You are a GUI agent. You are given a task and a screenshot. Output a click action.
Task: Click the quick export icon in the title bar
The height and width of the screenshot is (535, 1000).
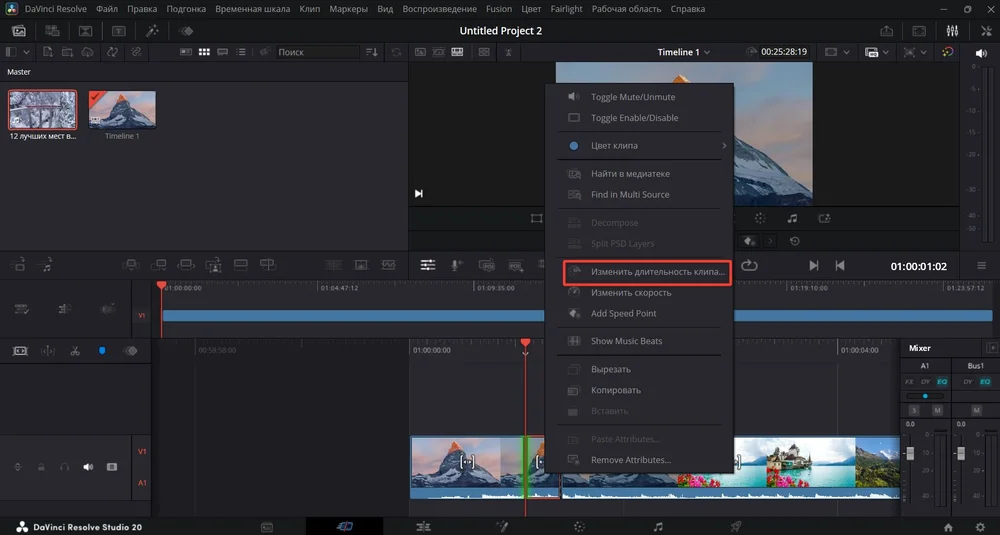click(x=886, y=31)
